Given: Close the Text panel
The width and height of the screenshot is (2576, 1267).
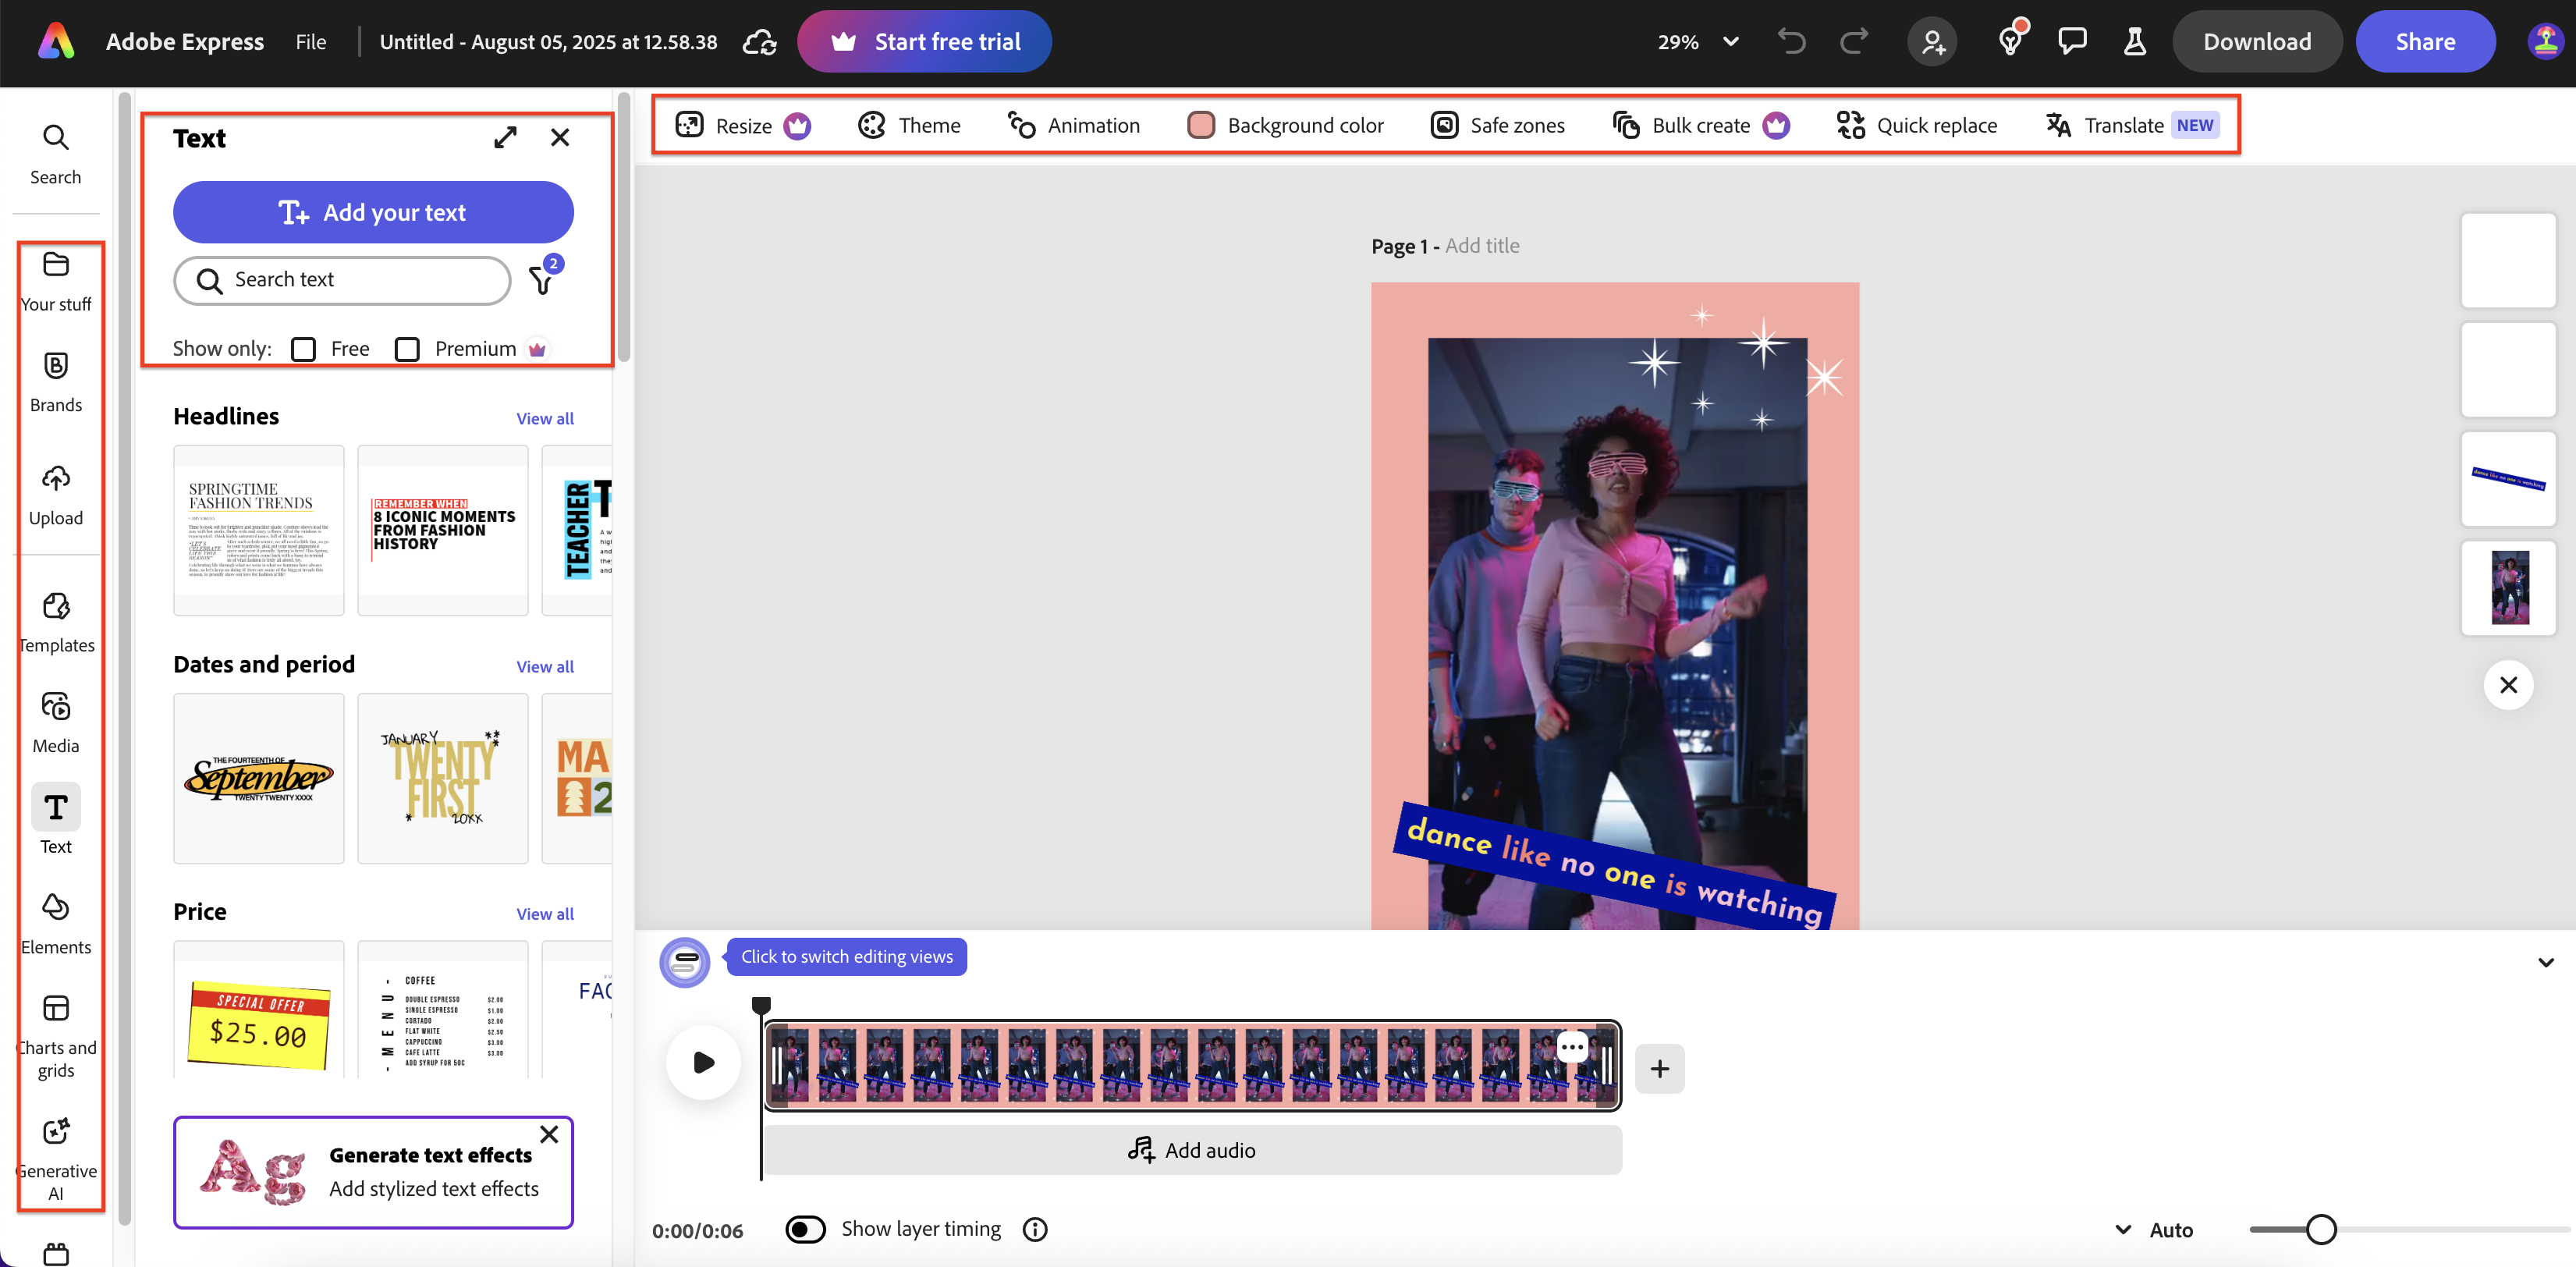Looking at the screenshot, I should point(560,138).
